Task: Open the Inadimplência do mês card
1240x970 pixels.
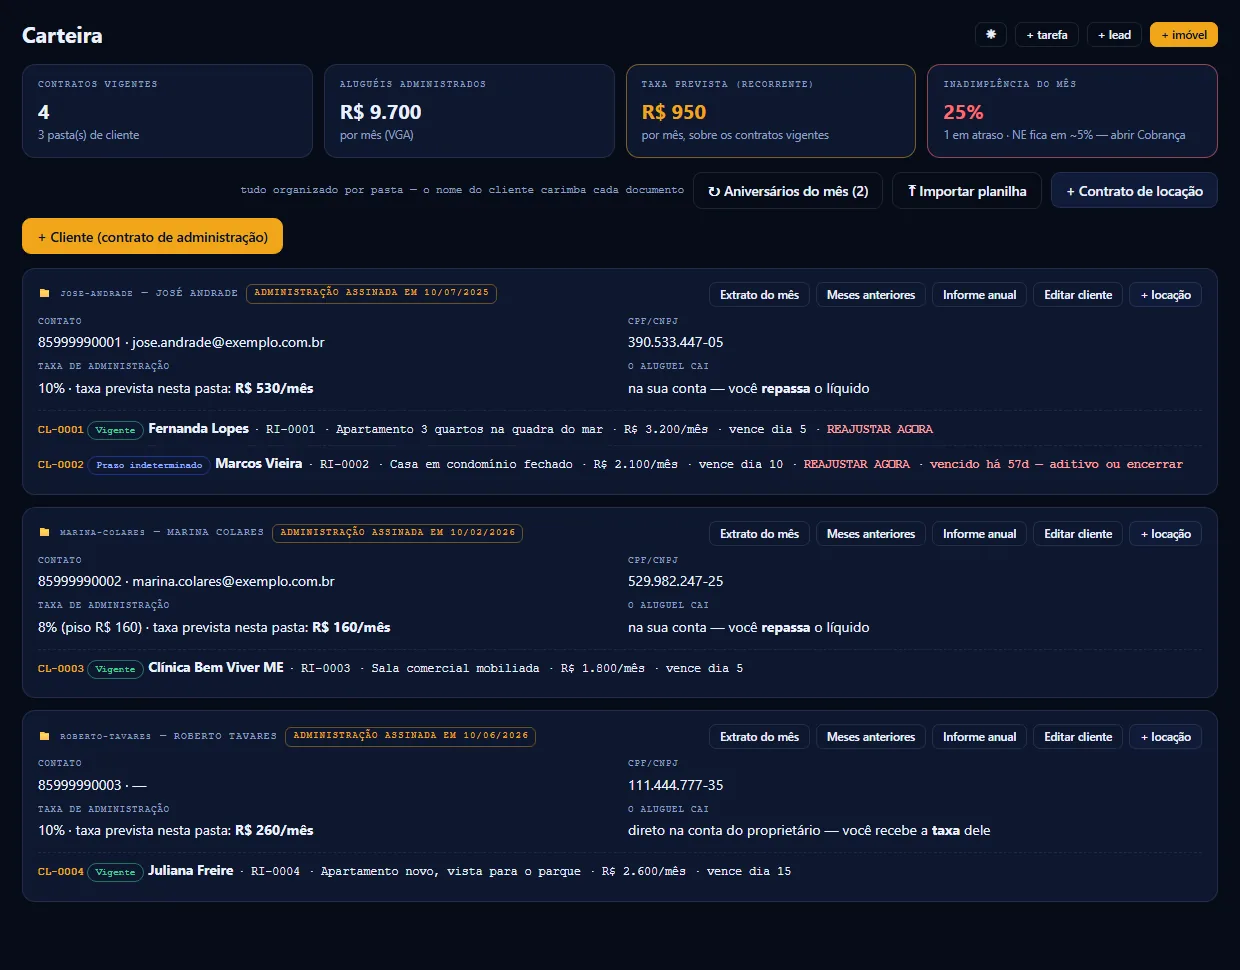Action: point(1072,111)
